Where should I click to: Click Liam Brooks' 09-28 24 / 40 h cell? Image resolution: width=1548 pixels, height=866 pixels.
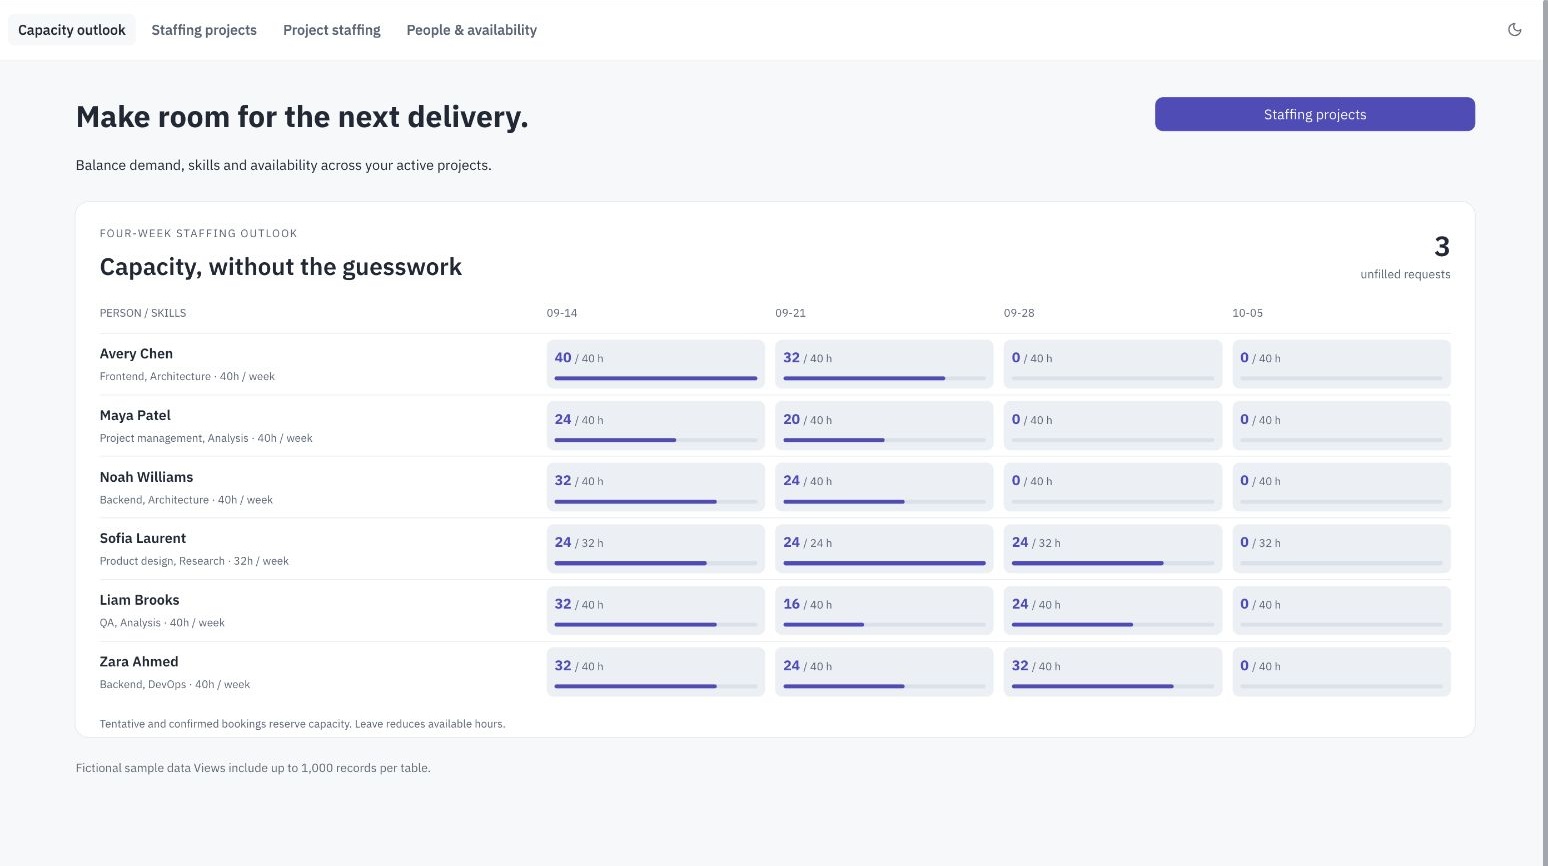(x=1113, y=610)
